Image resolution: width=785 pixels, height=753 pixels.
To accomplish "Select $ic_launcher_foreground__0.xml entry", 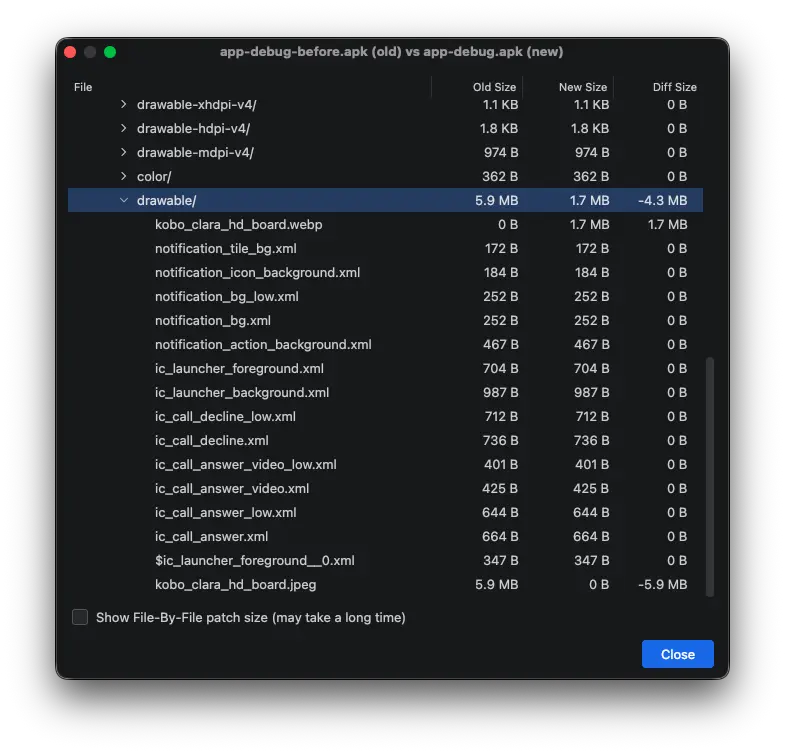I will 254,560.
